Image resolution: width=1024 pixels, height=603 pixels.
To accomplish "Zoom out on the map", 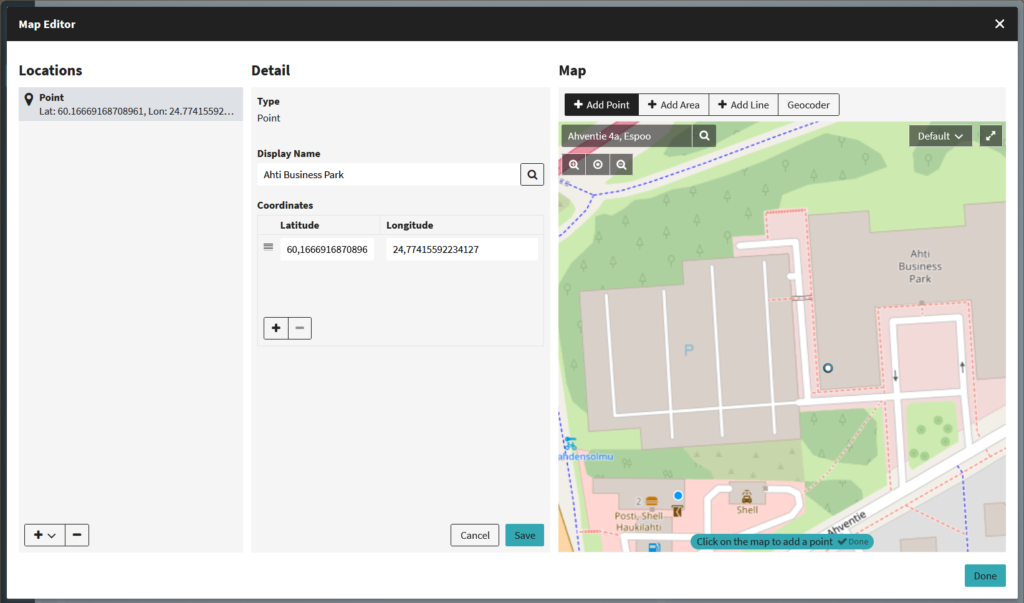I will pyautogui.click(x=622, y=164).
